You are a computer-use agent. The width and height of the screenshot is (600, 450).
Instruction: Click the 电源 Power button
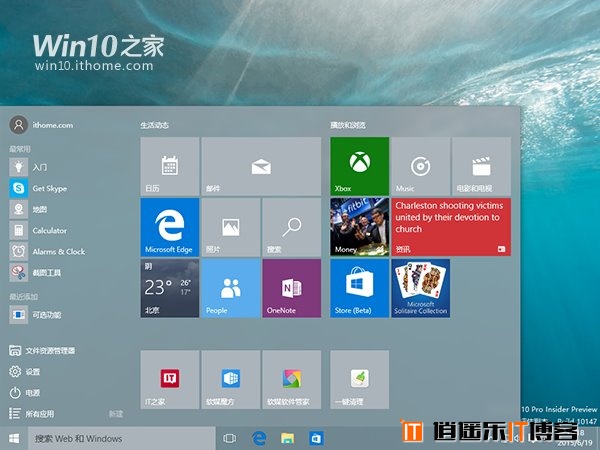pos(24,393)
